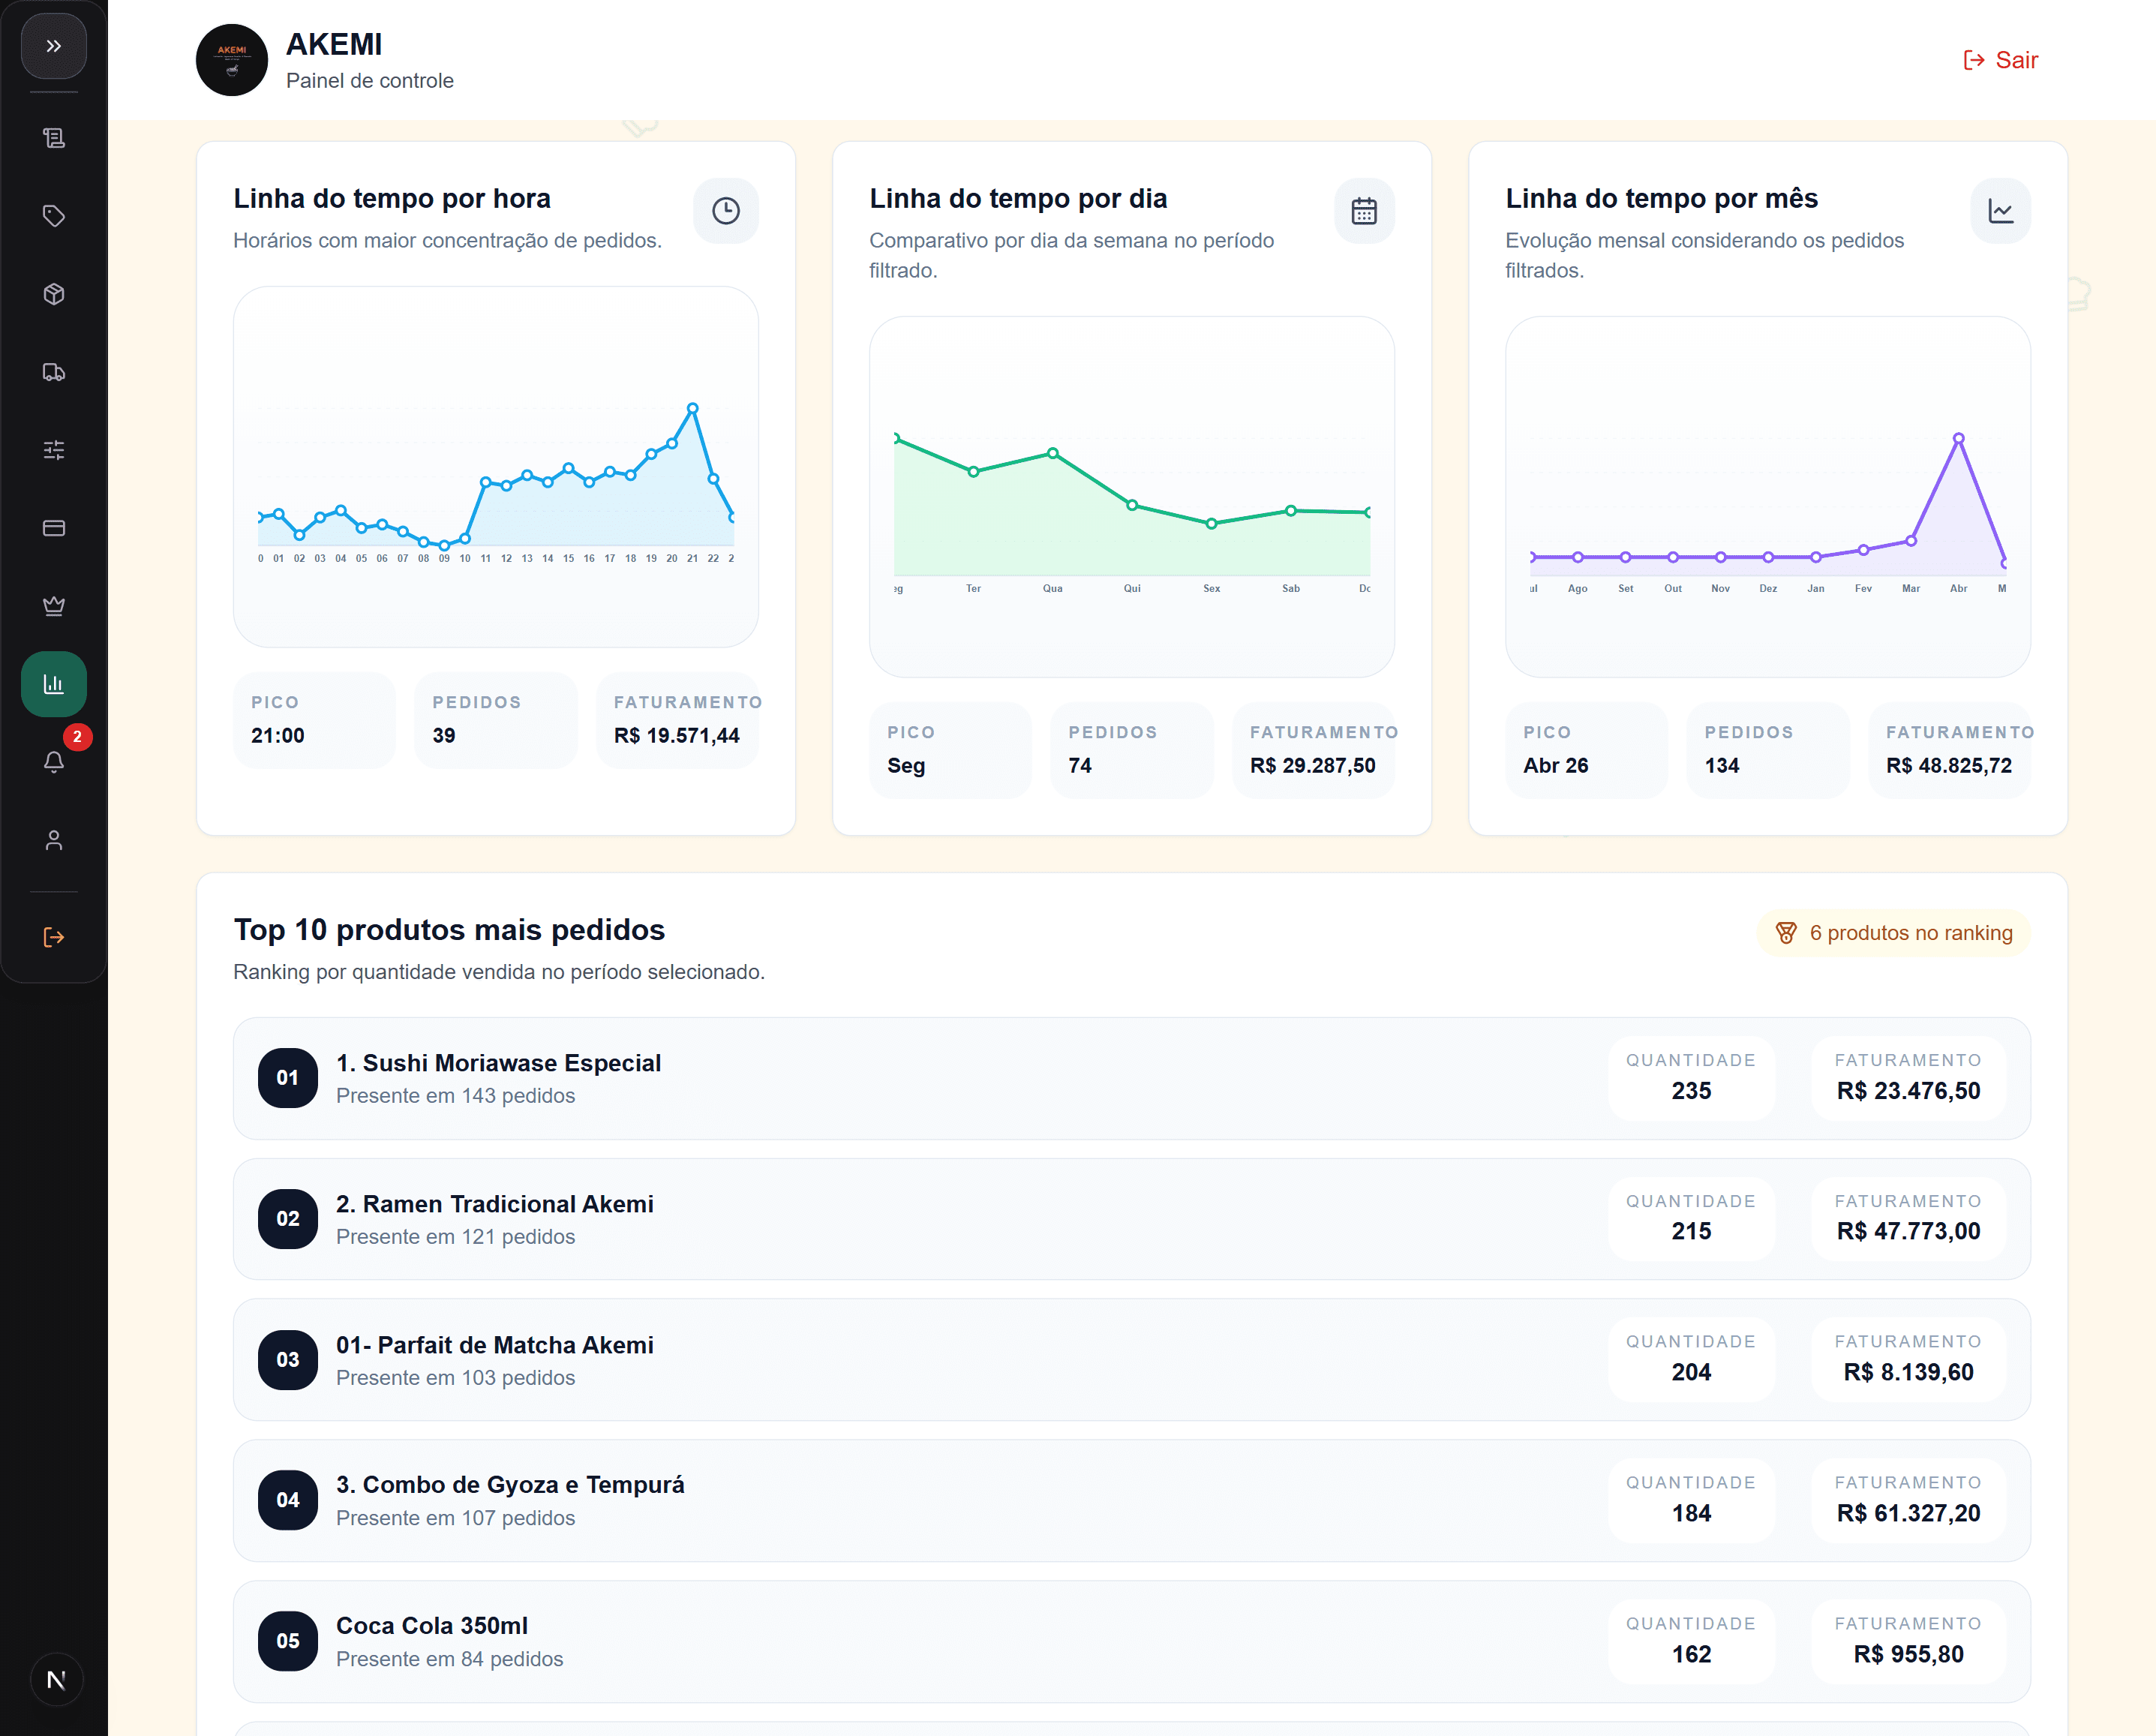Image resolution: width=2156 pixels, height=1736 pixels.
Task: Open the products box icon in sidebar
Action: click(54, 294)
